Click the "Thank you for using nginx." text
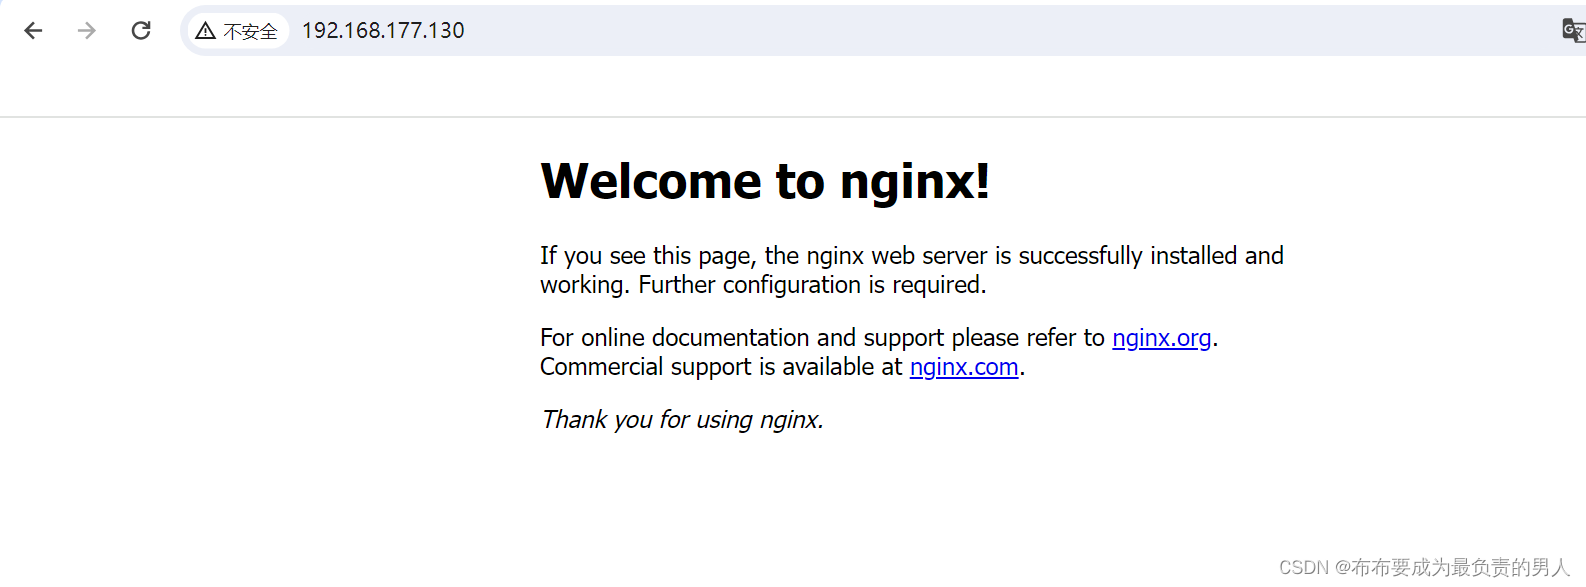 pyautogui.click(x=682, y=420)
